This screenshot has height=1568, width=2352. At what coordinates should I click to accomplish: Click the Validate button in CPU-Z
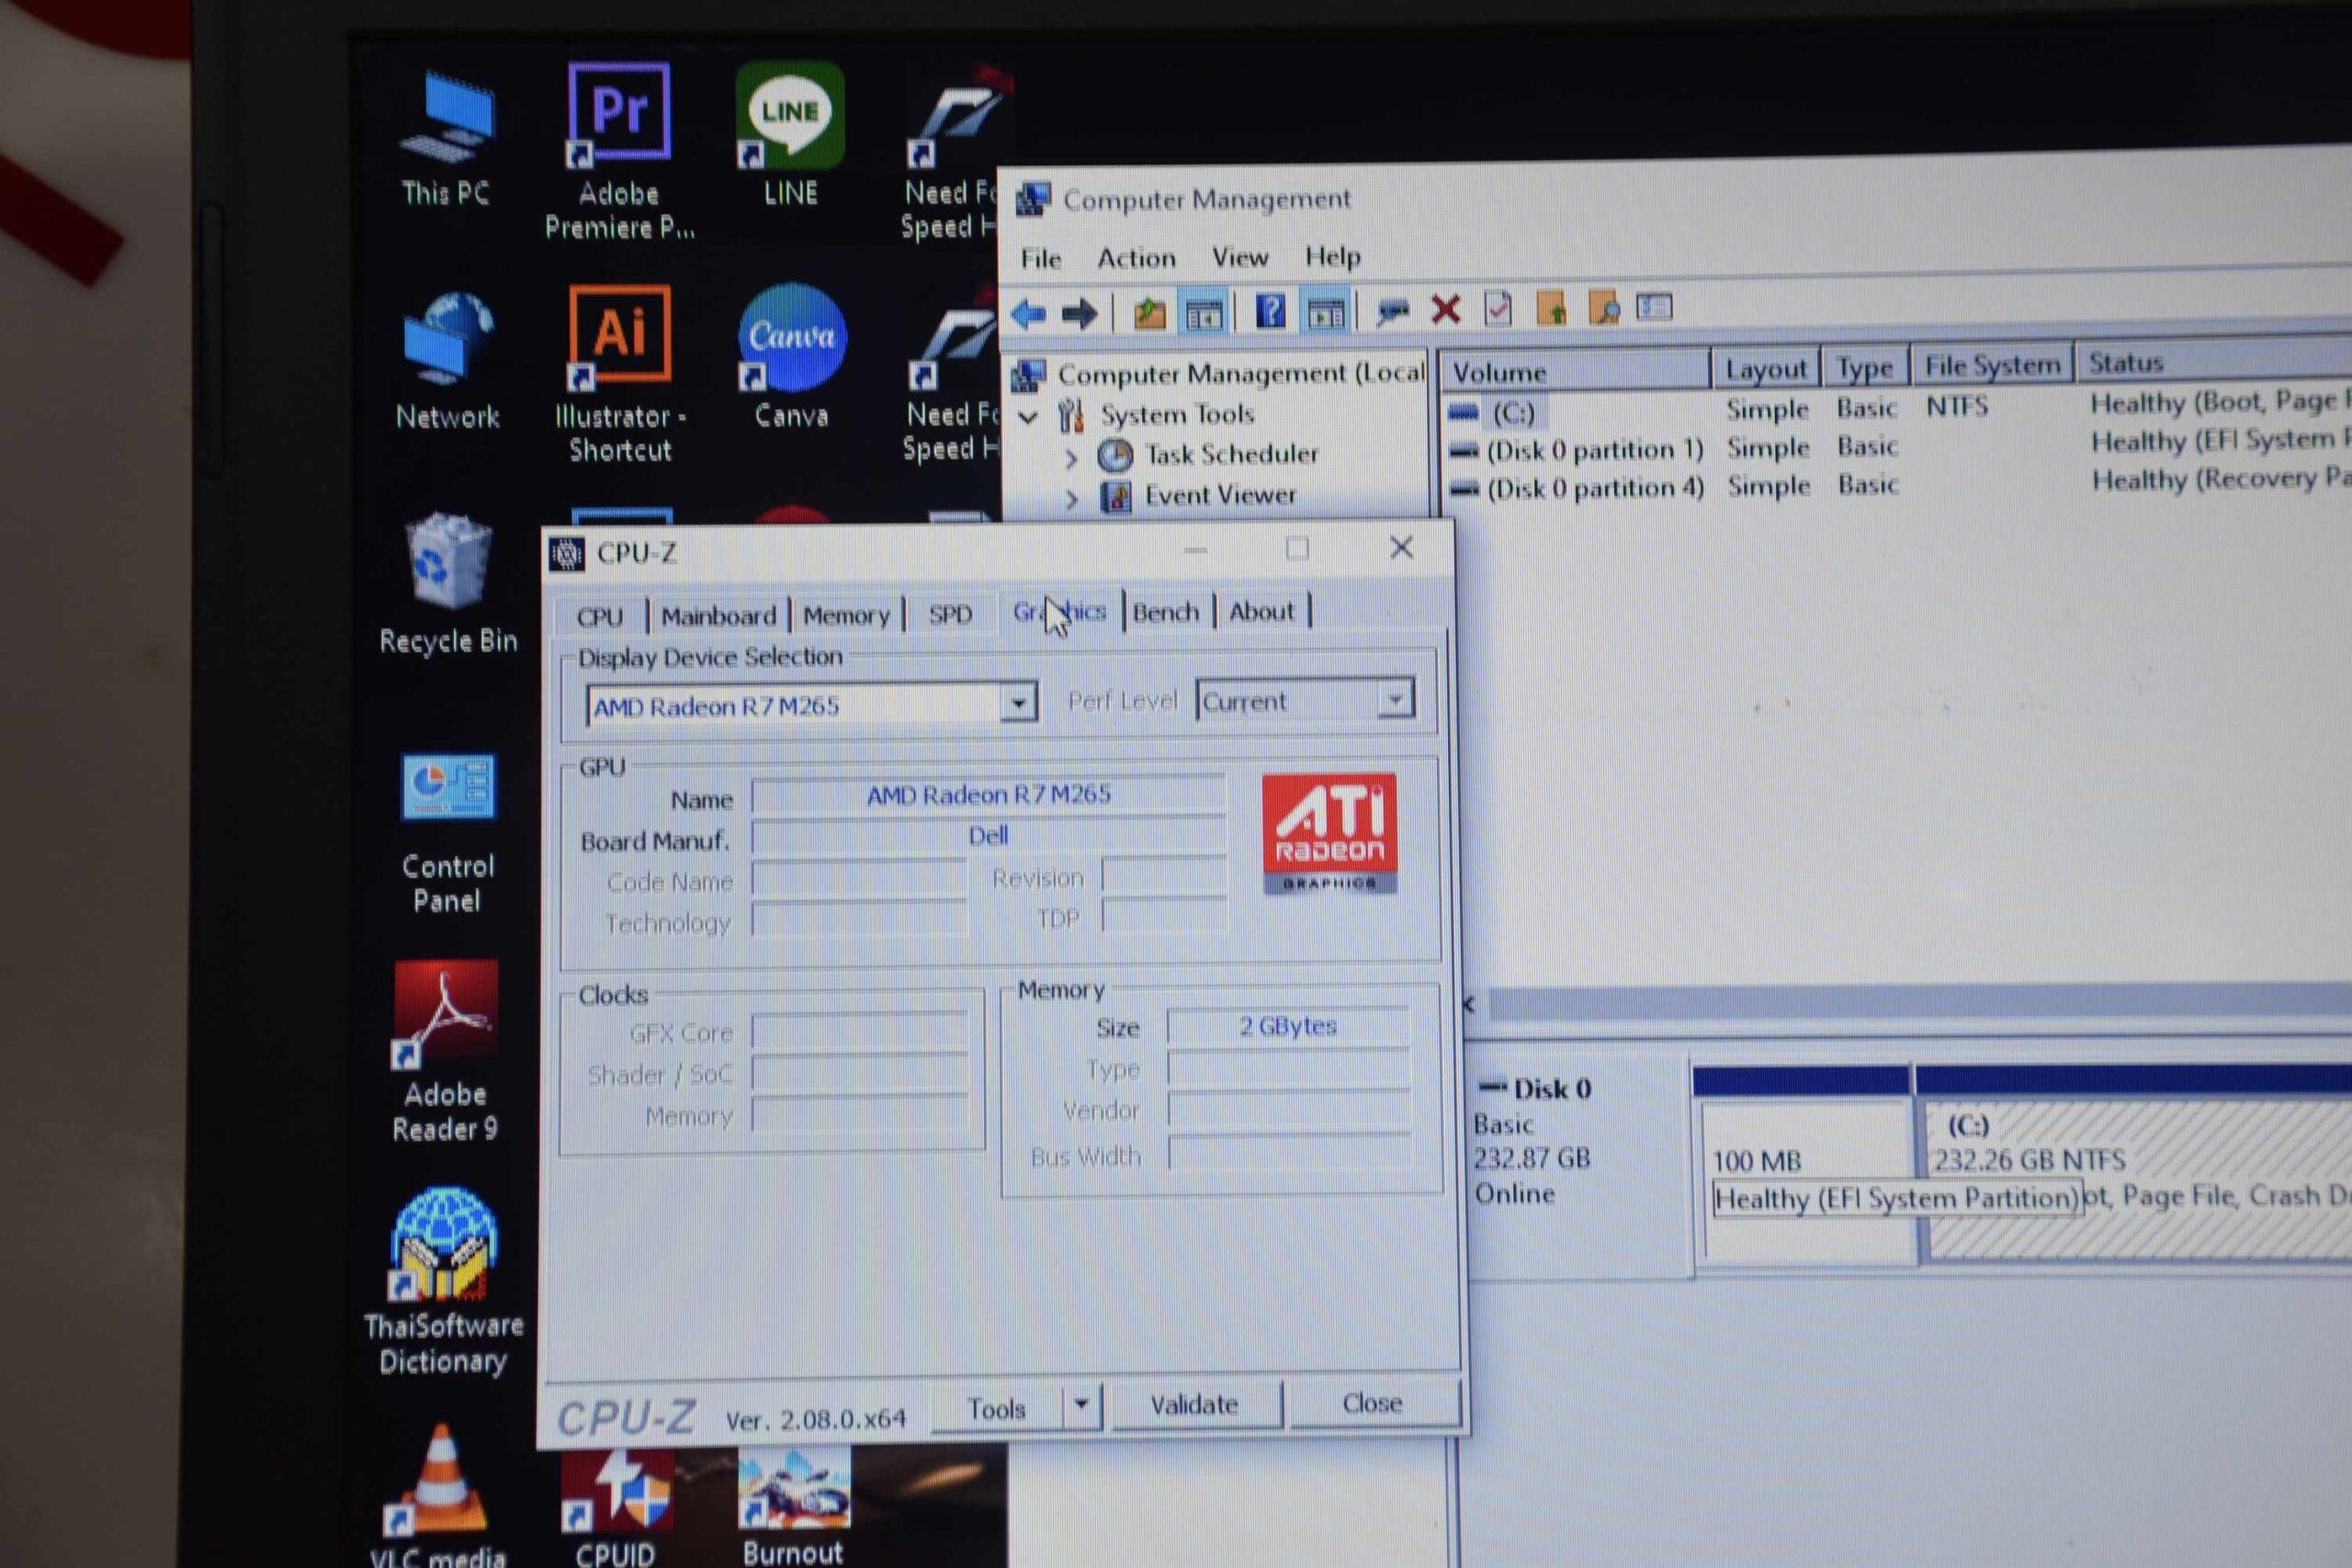(1194, 1405)
